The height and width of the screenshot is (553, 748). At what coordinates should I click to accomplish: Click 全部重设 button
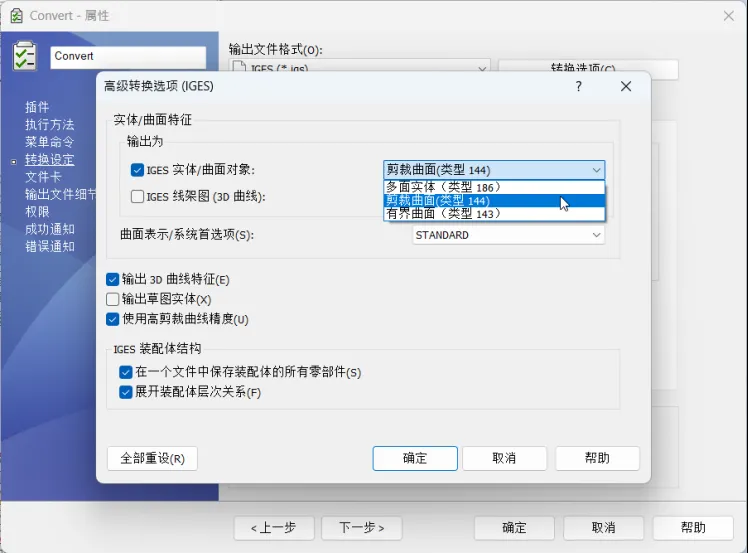pos(152,458)
